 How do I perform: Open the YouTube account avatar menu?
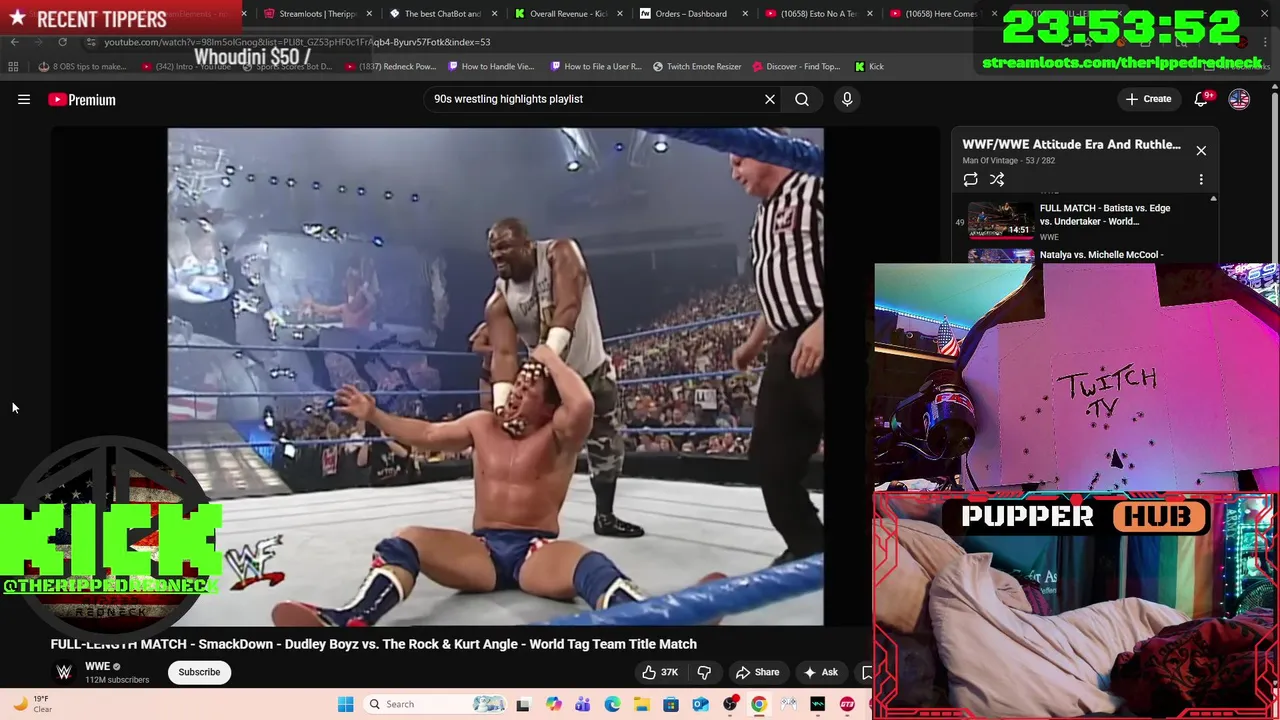click(x=1239, y=99)
